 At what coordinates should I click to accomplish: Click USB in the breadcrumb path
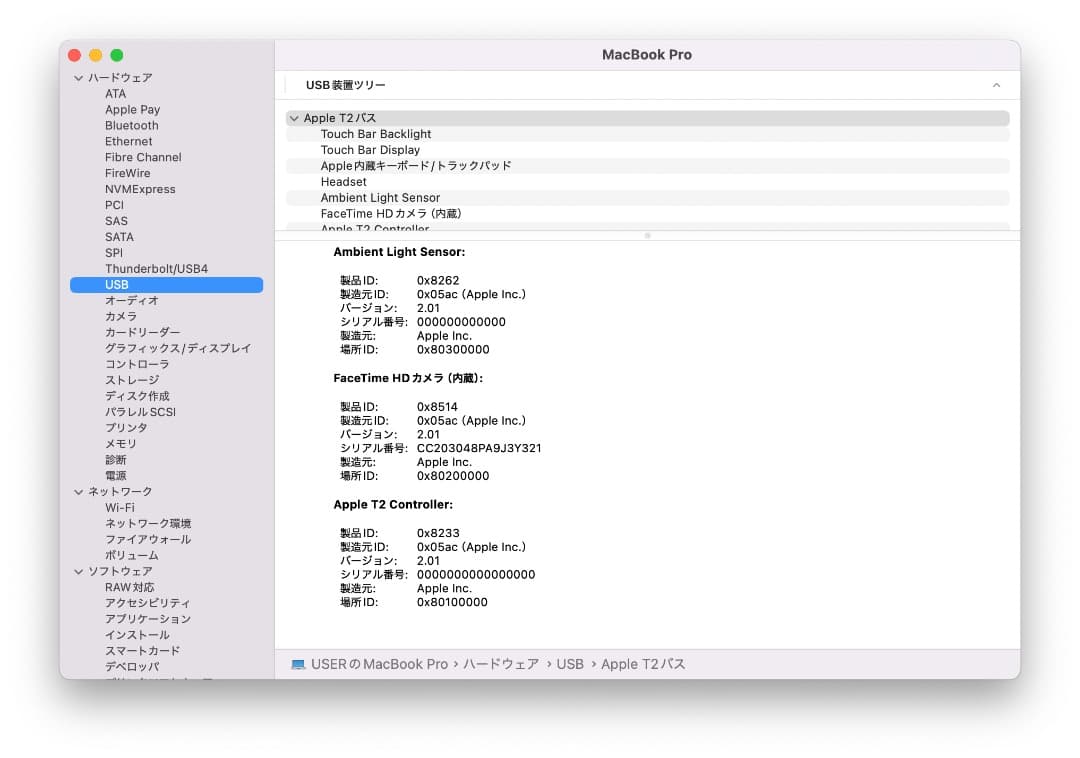[x=570, y=663]
